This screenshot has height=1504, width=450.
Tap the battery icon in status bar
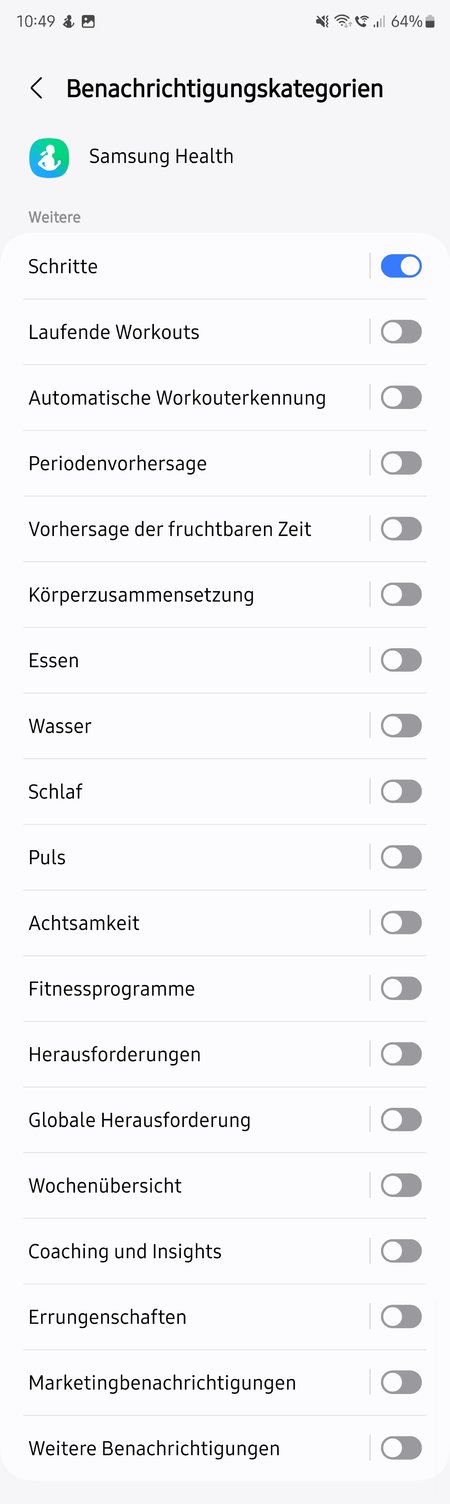430,21
